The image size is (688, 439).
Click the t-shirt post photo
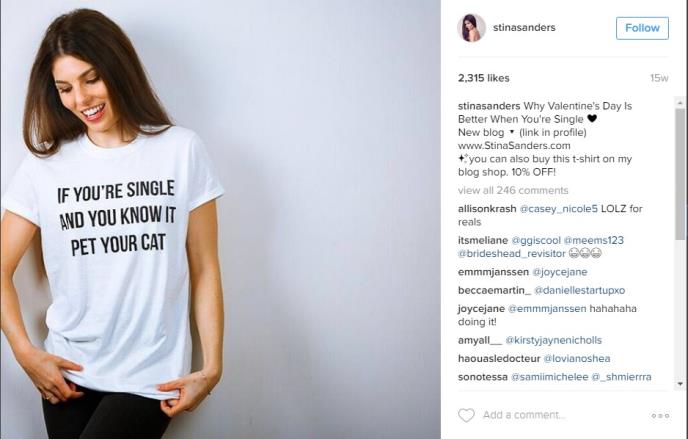[x=220, y=219]
